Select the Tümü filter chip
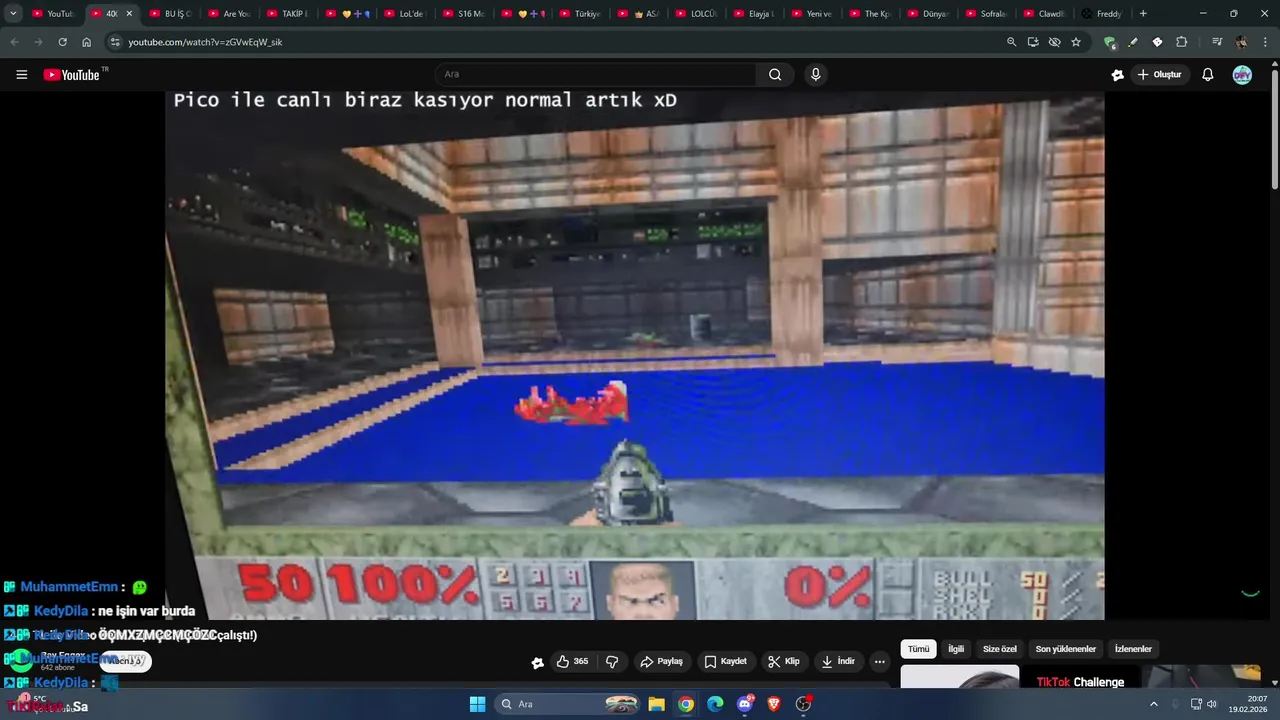The height and width of the screenshot is (720, 1280). click(x=918, y=649)
